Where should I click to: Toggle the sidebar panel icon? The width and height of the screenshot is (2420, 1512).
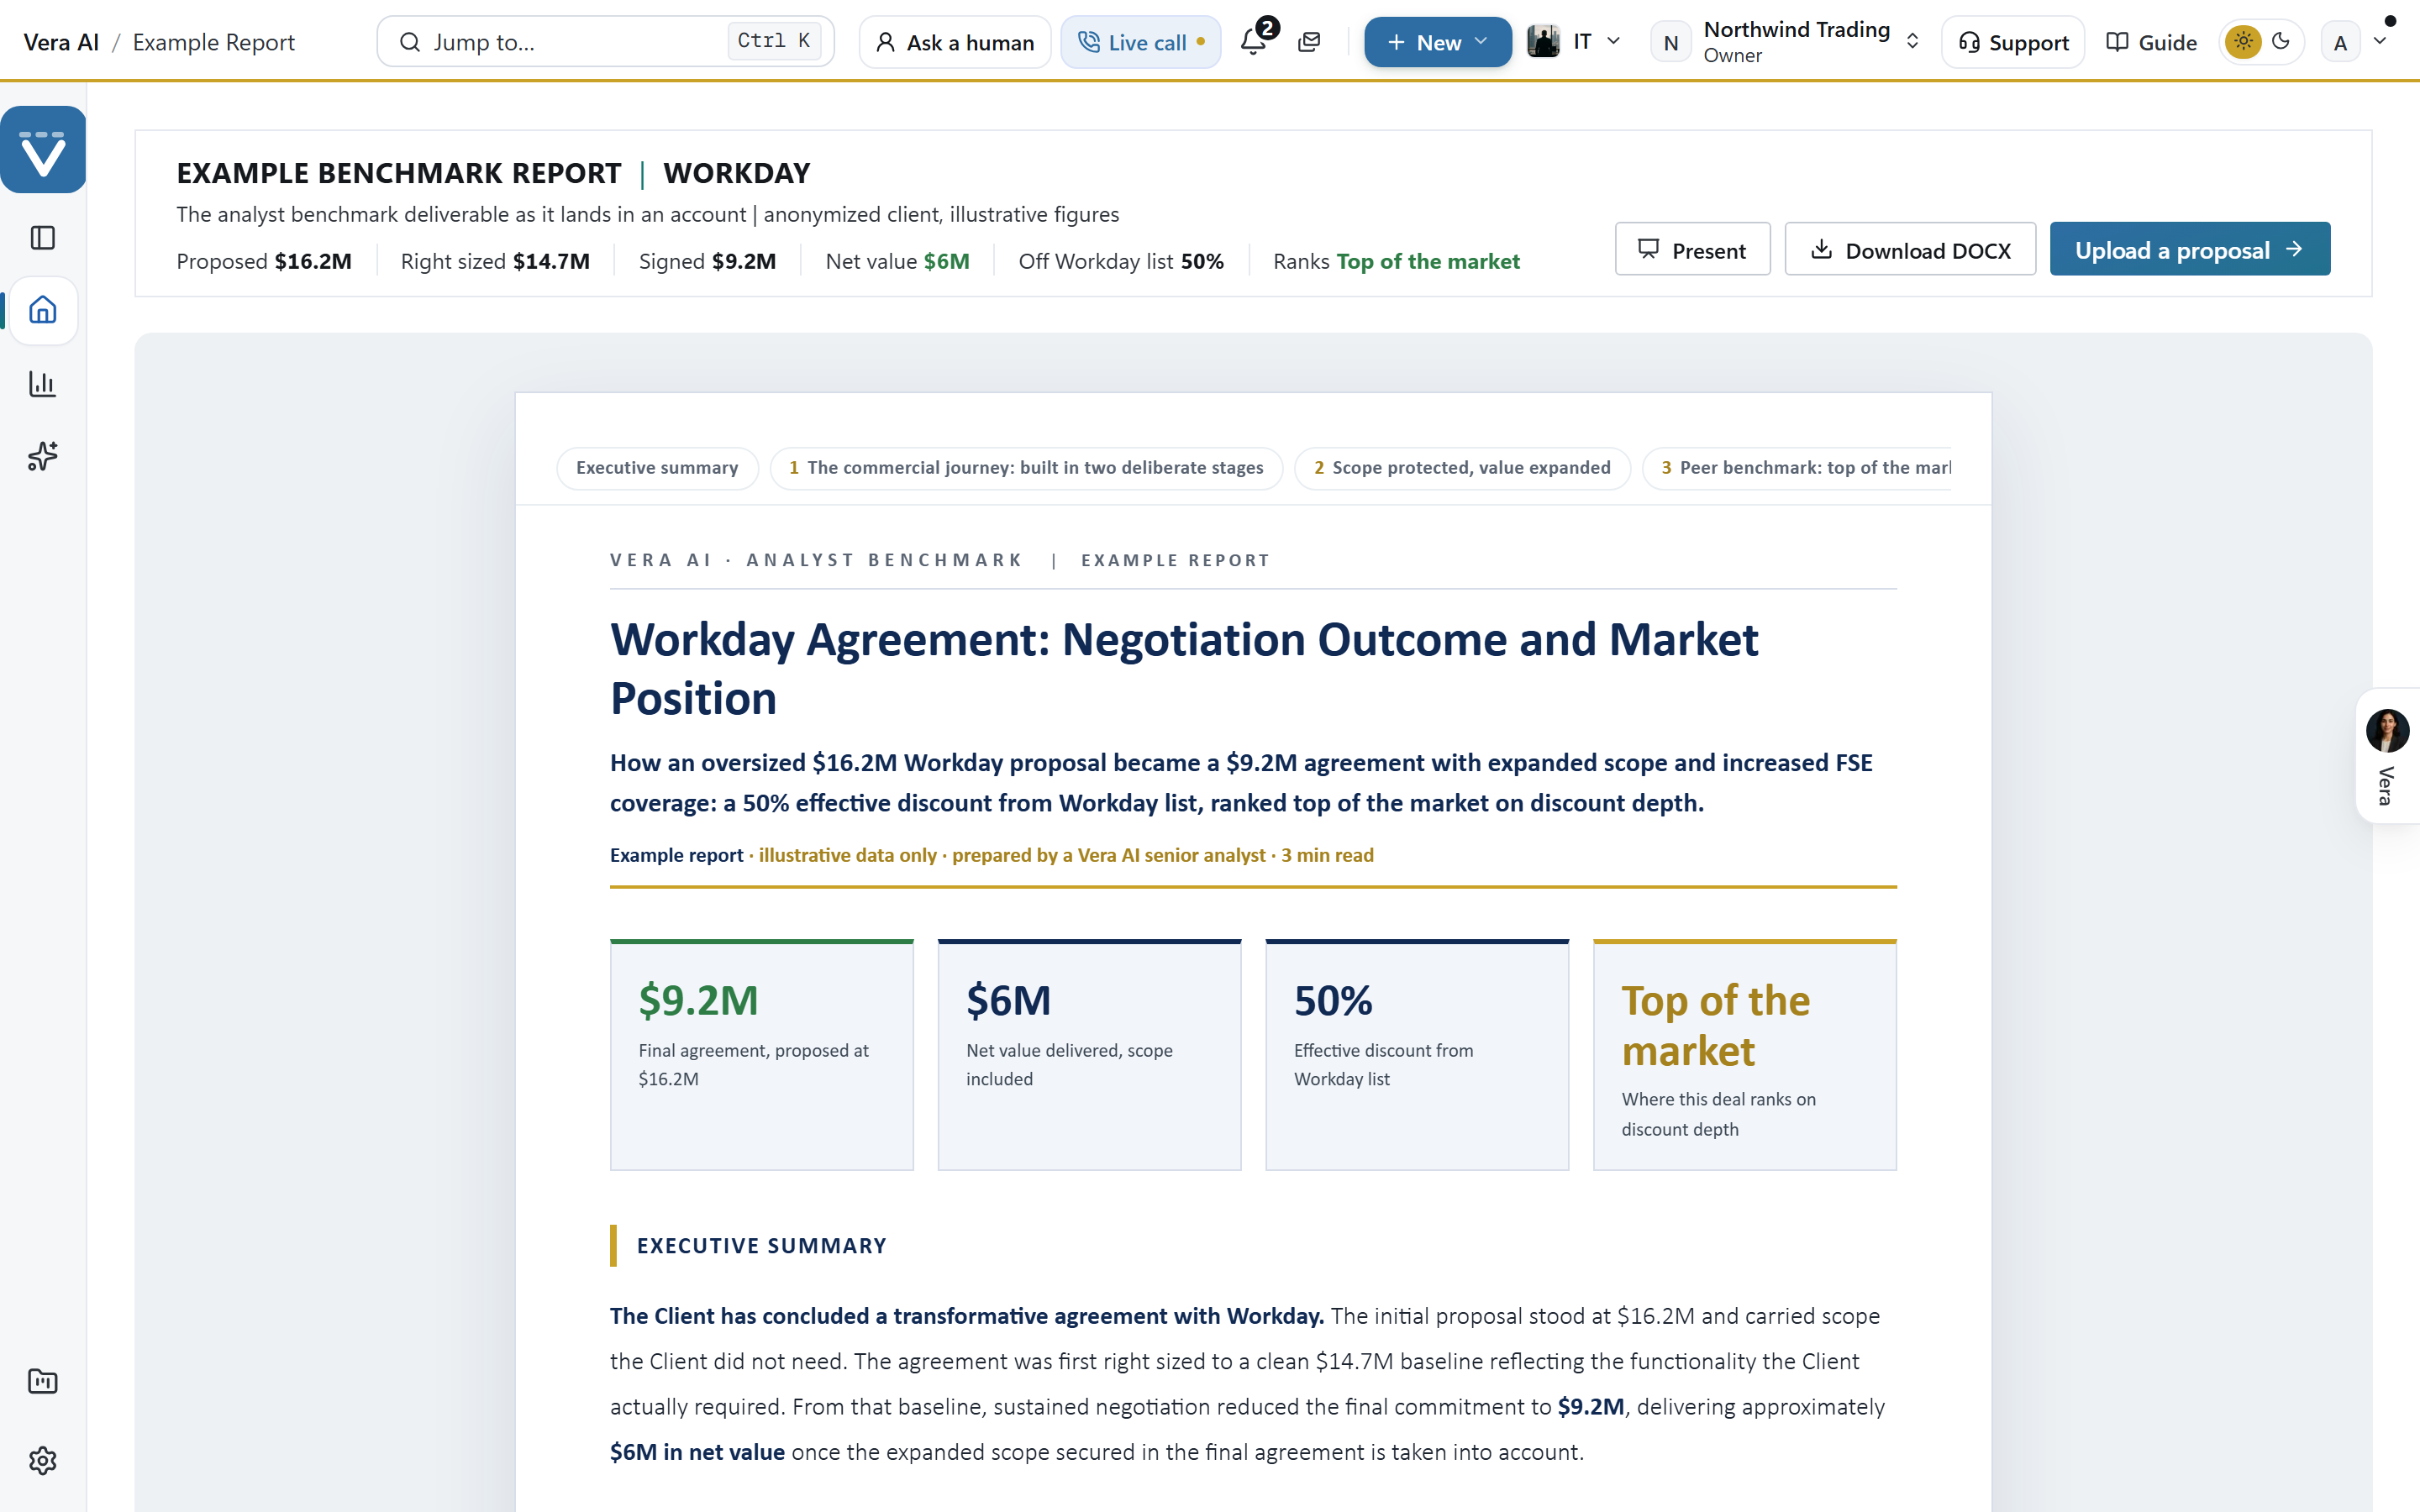42,238
